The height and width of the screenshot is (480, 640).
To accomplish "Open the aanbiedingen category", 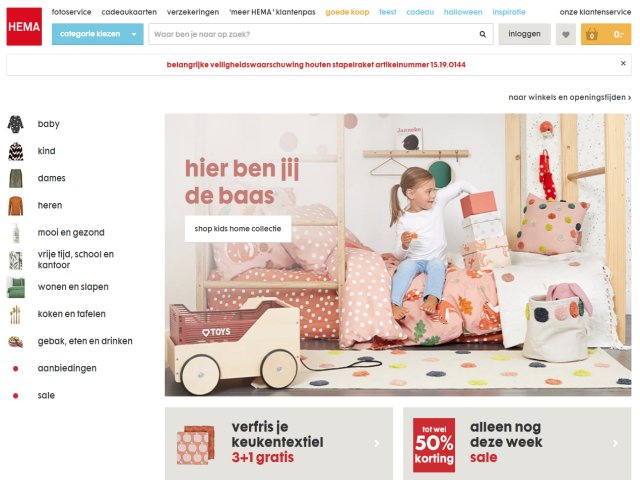I will tap(67, 368).
